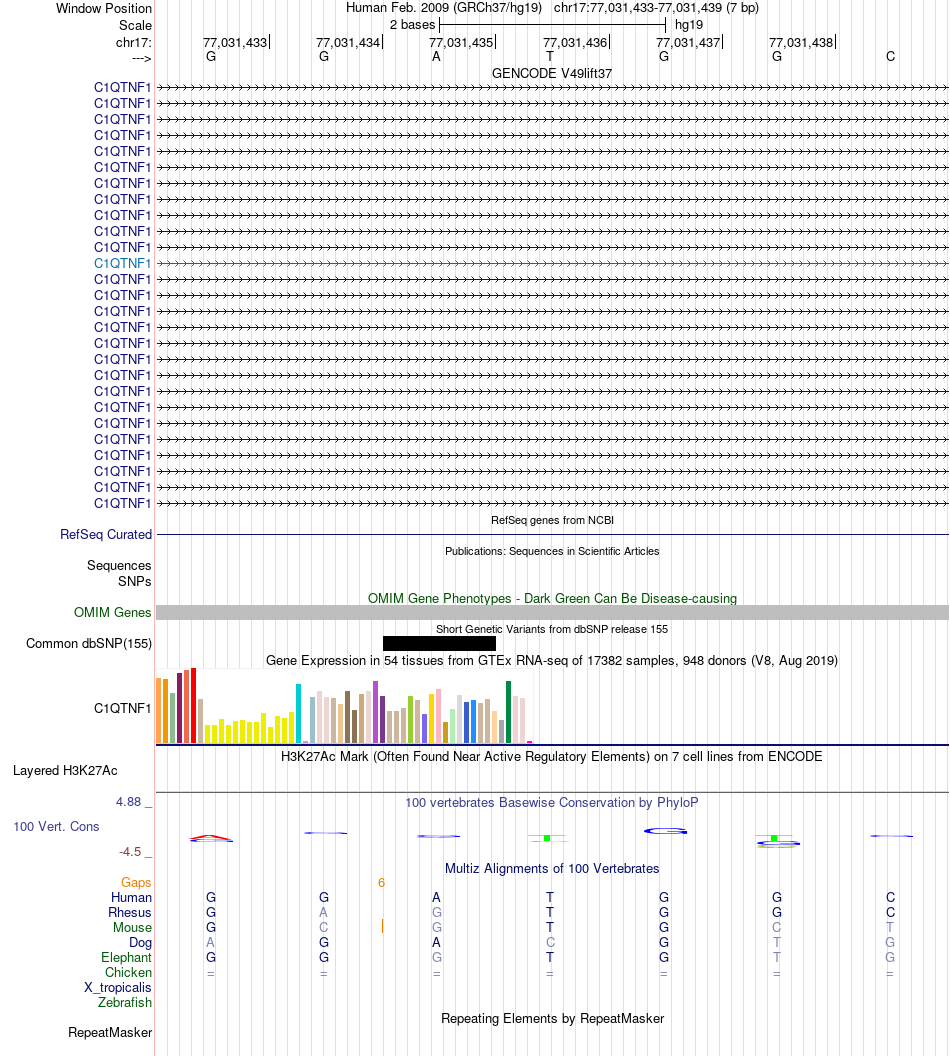
Task: Select the Rhesus alignment row label
Action: pyautogui.click(x=130, y=913)
